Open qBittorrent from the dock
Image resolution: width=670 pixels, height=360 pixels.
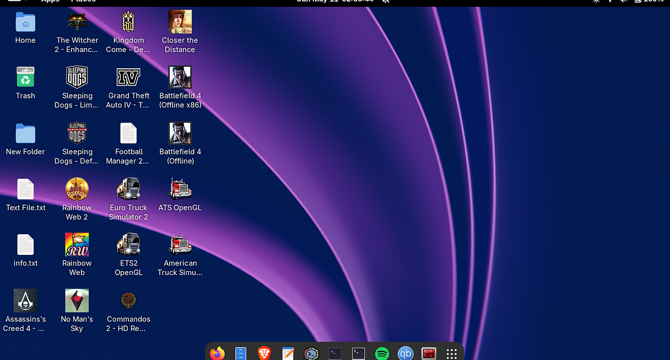coord(405,354)
